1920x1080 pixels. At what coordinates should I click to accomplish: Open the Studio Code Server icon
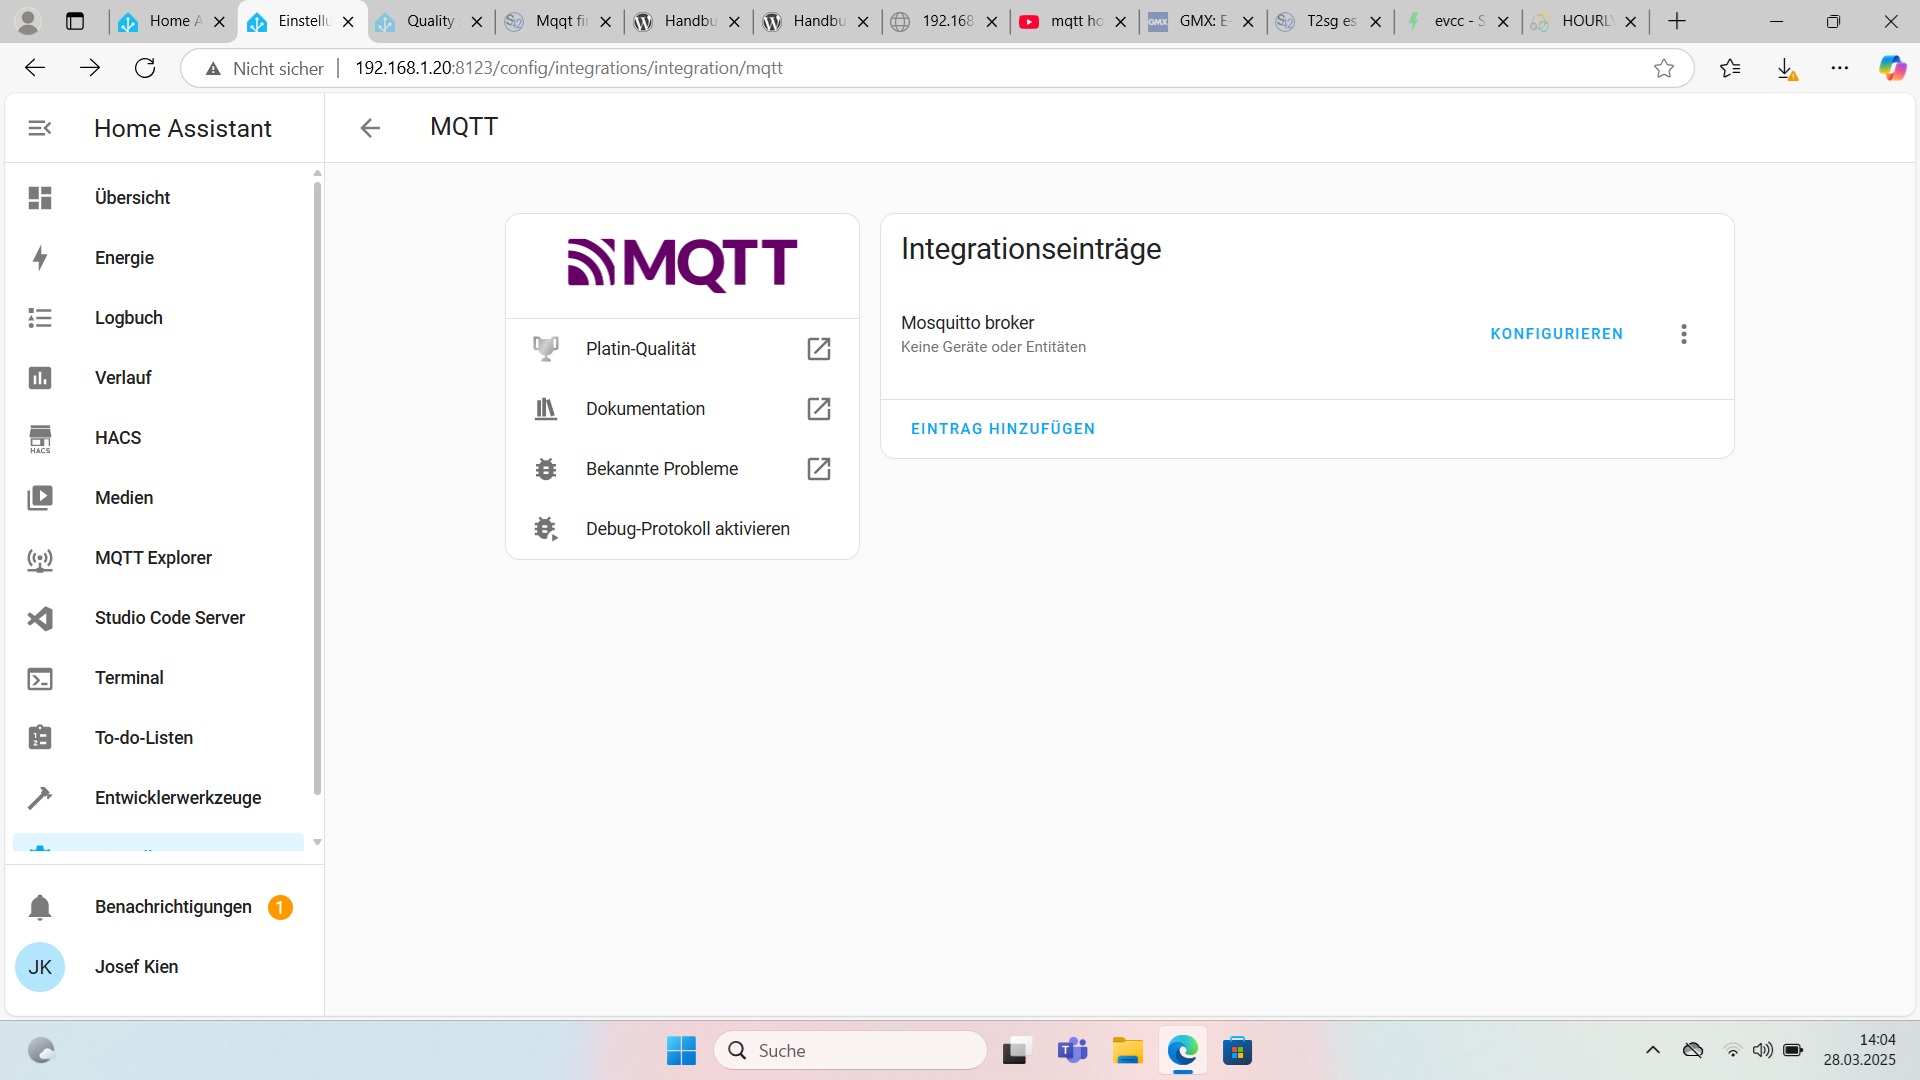point(40,619)
